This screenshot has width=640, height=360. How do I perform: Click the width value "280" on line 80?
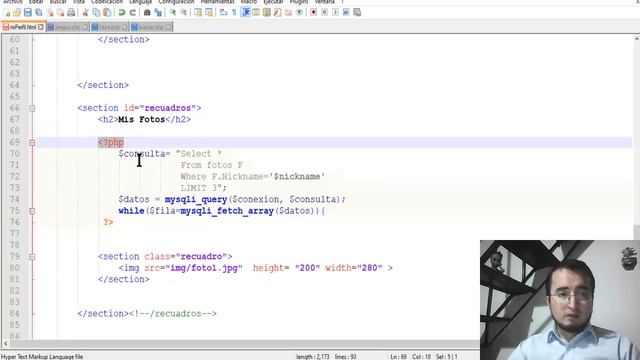click(x=369, y=268)
